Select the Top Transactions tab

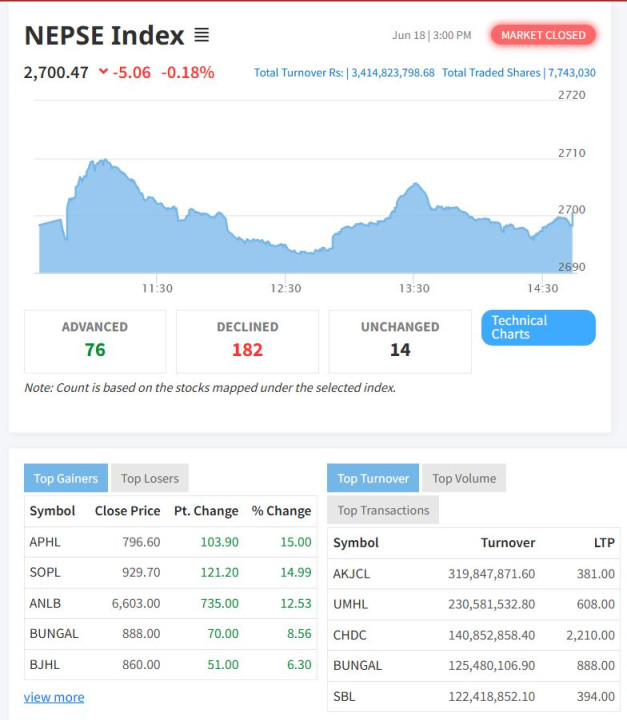[x=383, y=510]
